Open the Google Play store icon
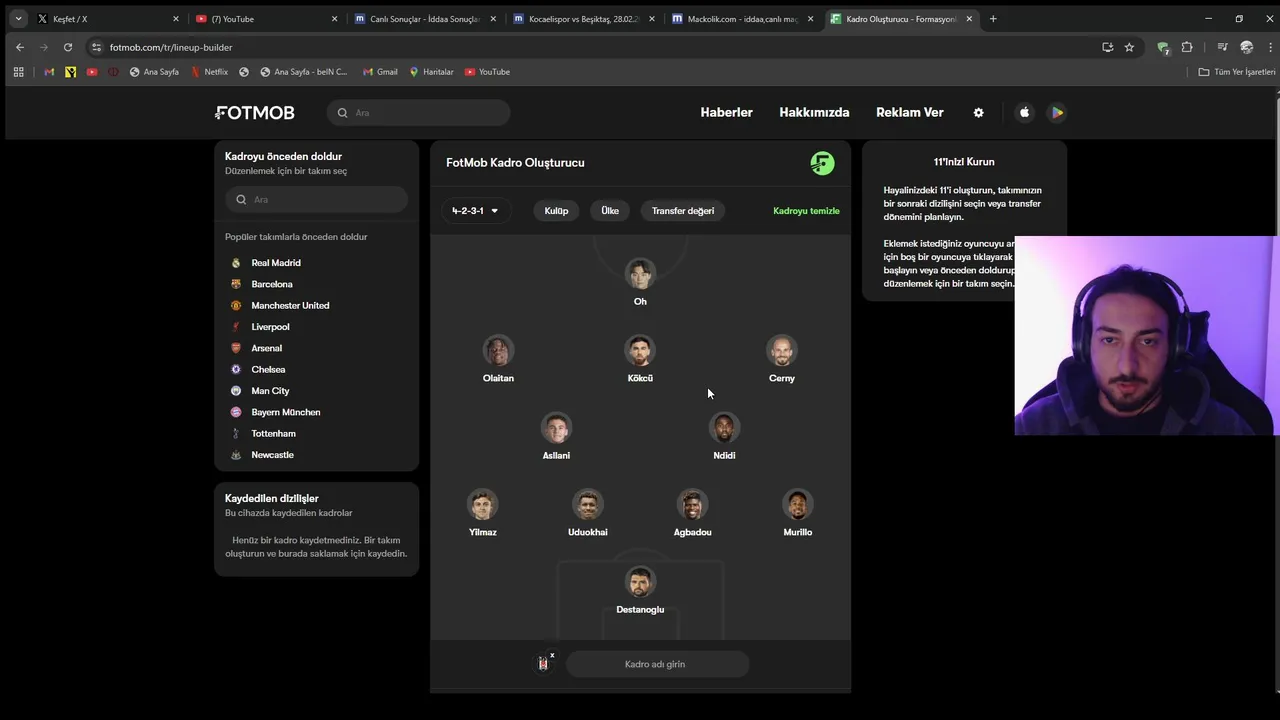1280x720 pixels. 1057,113
